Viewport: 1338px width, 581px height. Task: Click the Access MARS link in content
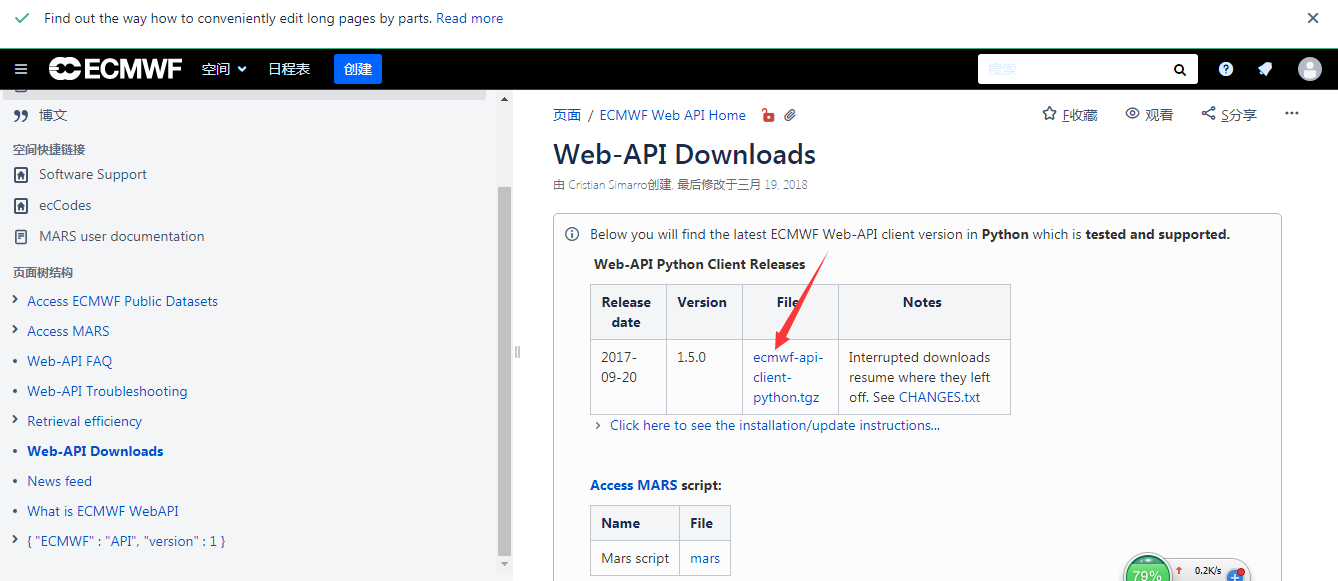point(634,485)
